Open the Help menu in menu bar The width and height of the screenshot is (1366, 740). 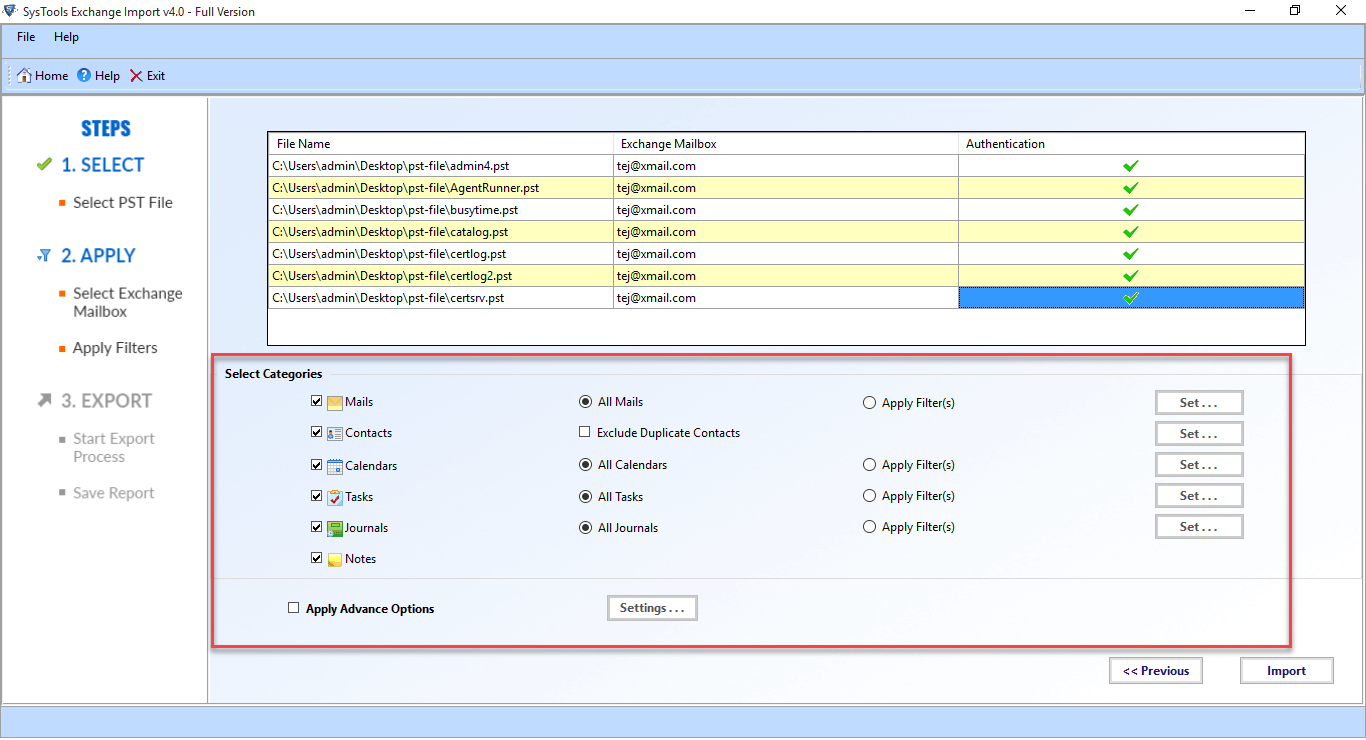[x=66, y=37]
